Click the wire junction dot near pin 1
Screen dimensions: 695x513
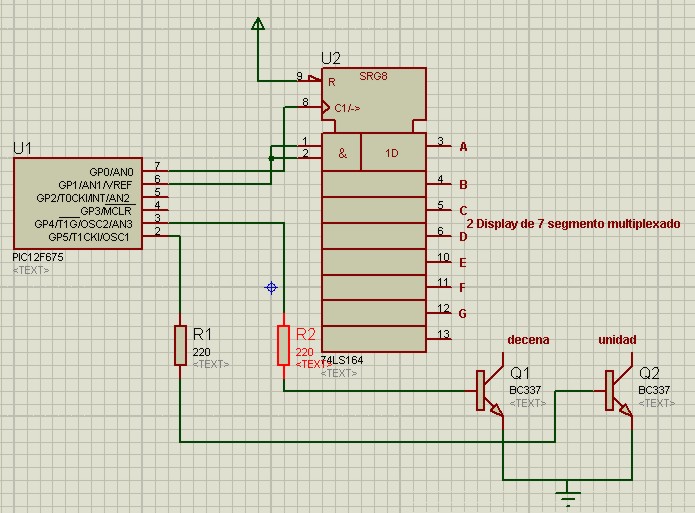click(271, 157)
